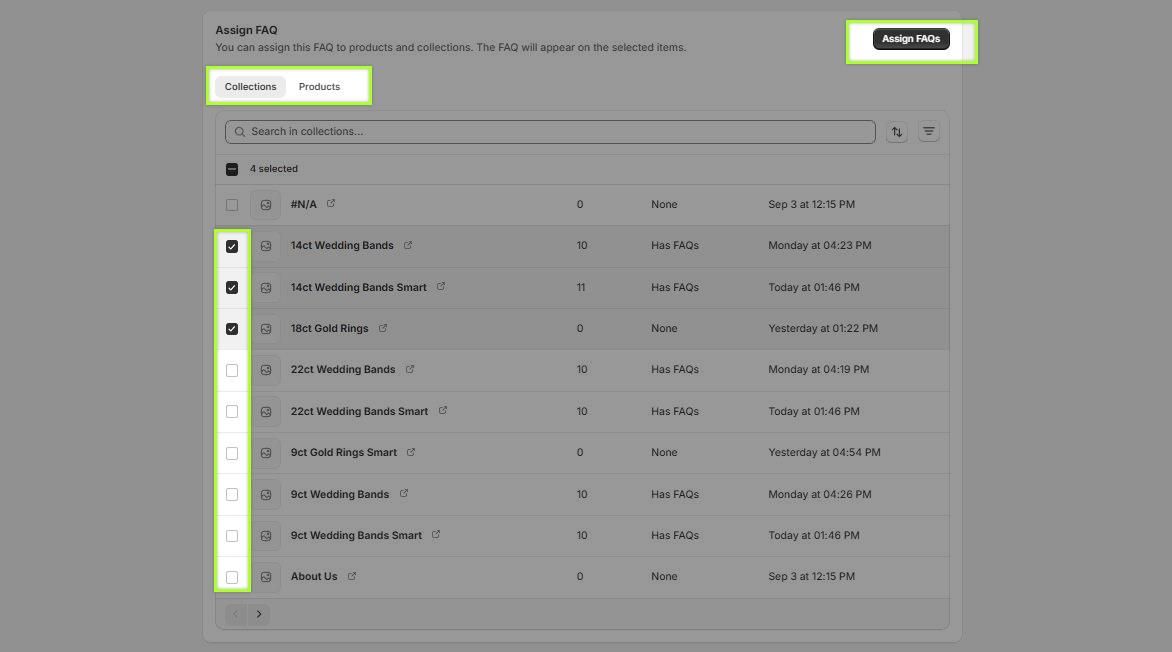The image size is (1172, 652).
Task: Open external link icon beside #N/A collection
Action: pos(331,204)
